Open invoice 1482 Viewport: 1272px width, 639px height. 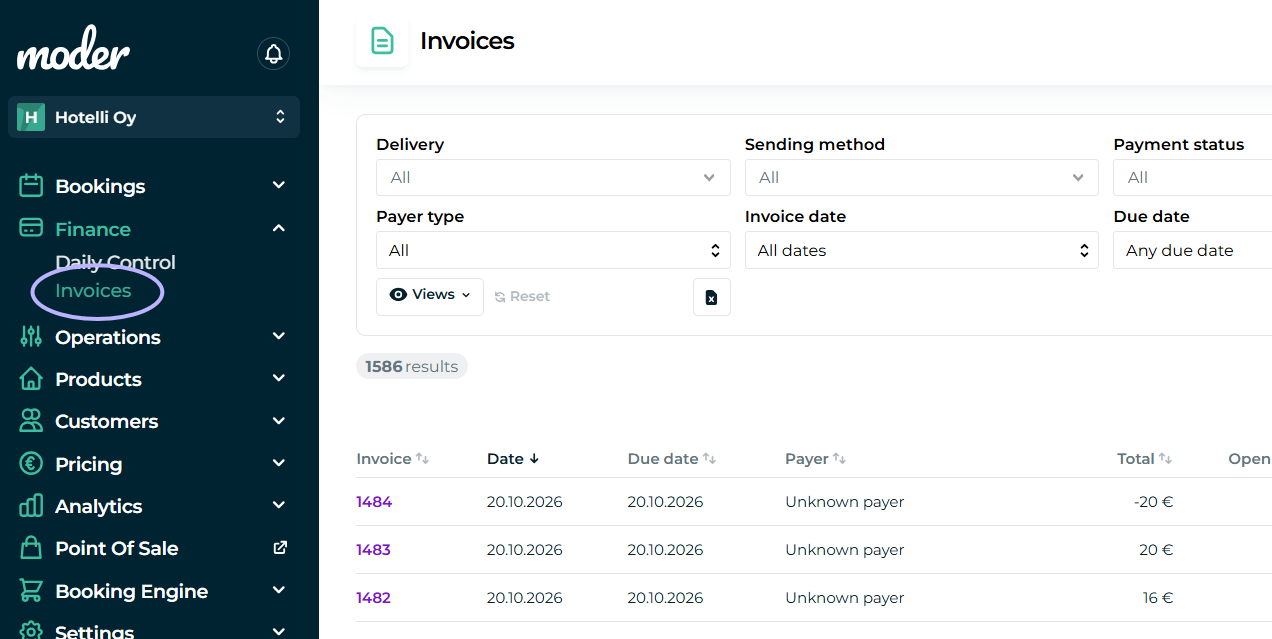click(373, 598)
